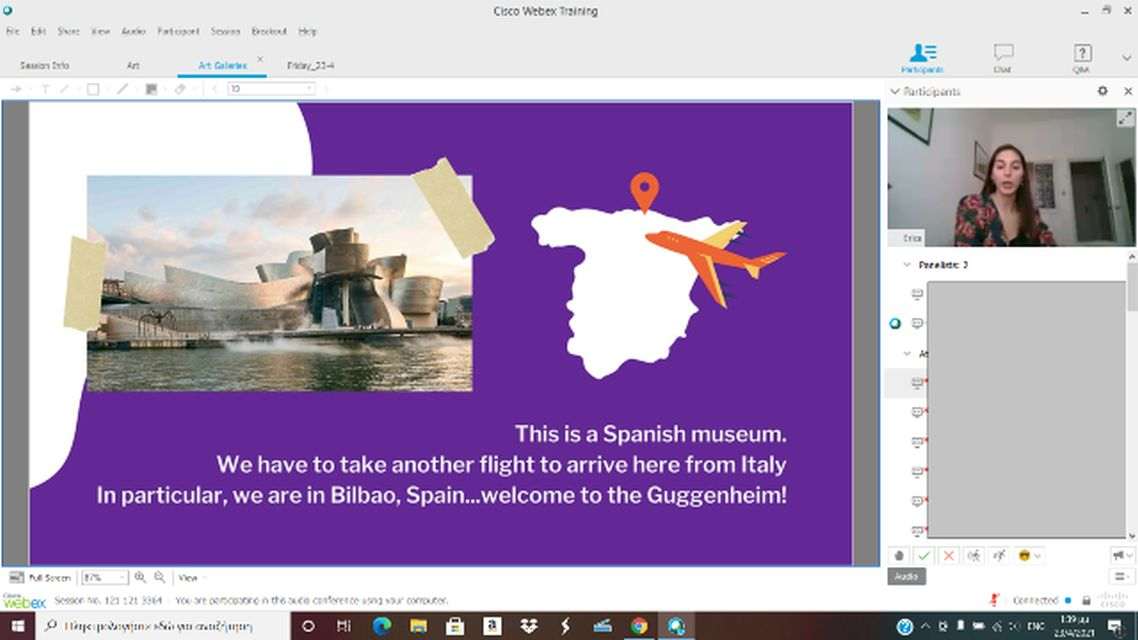Open the File menu
The height and width of the screenshot is (640, 1138).
[x=12, y=31]
